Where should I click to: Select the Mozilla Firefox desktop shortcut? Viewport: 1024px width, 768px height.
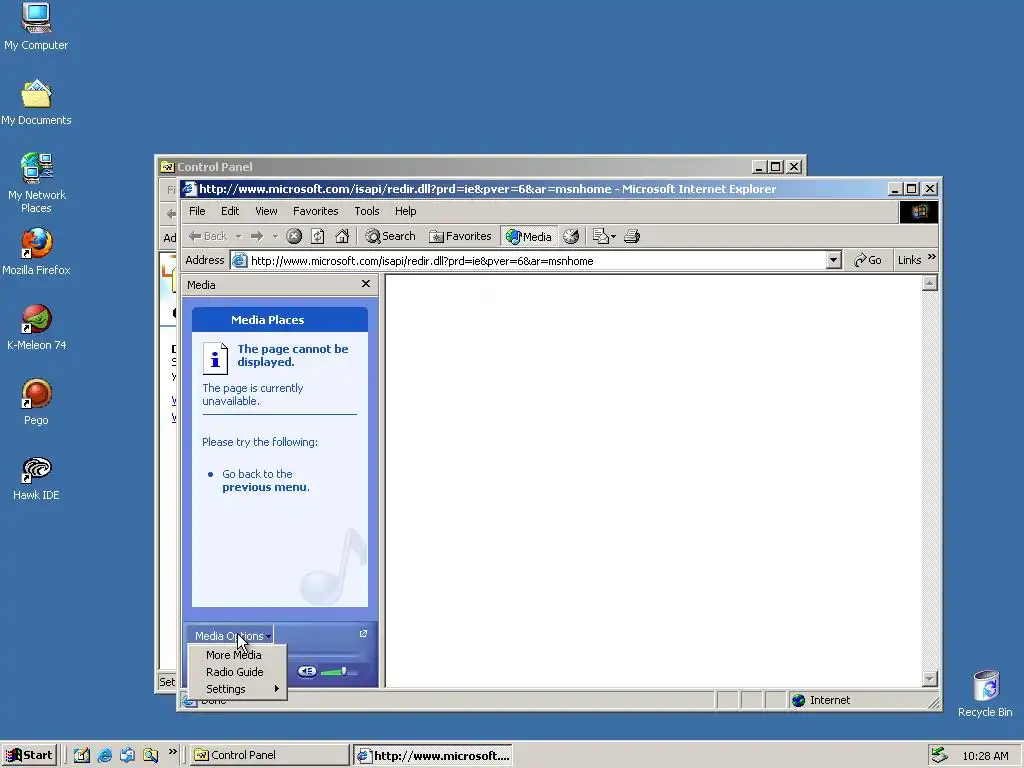36,252
